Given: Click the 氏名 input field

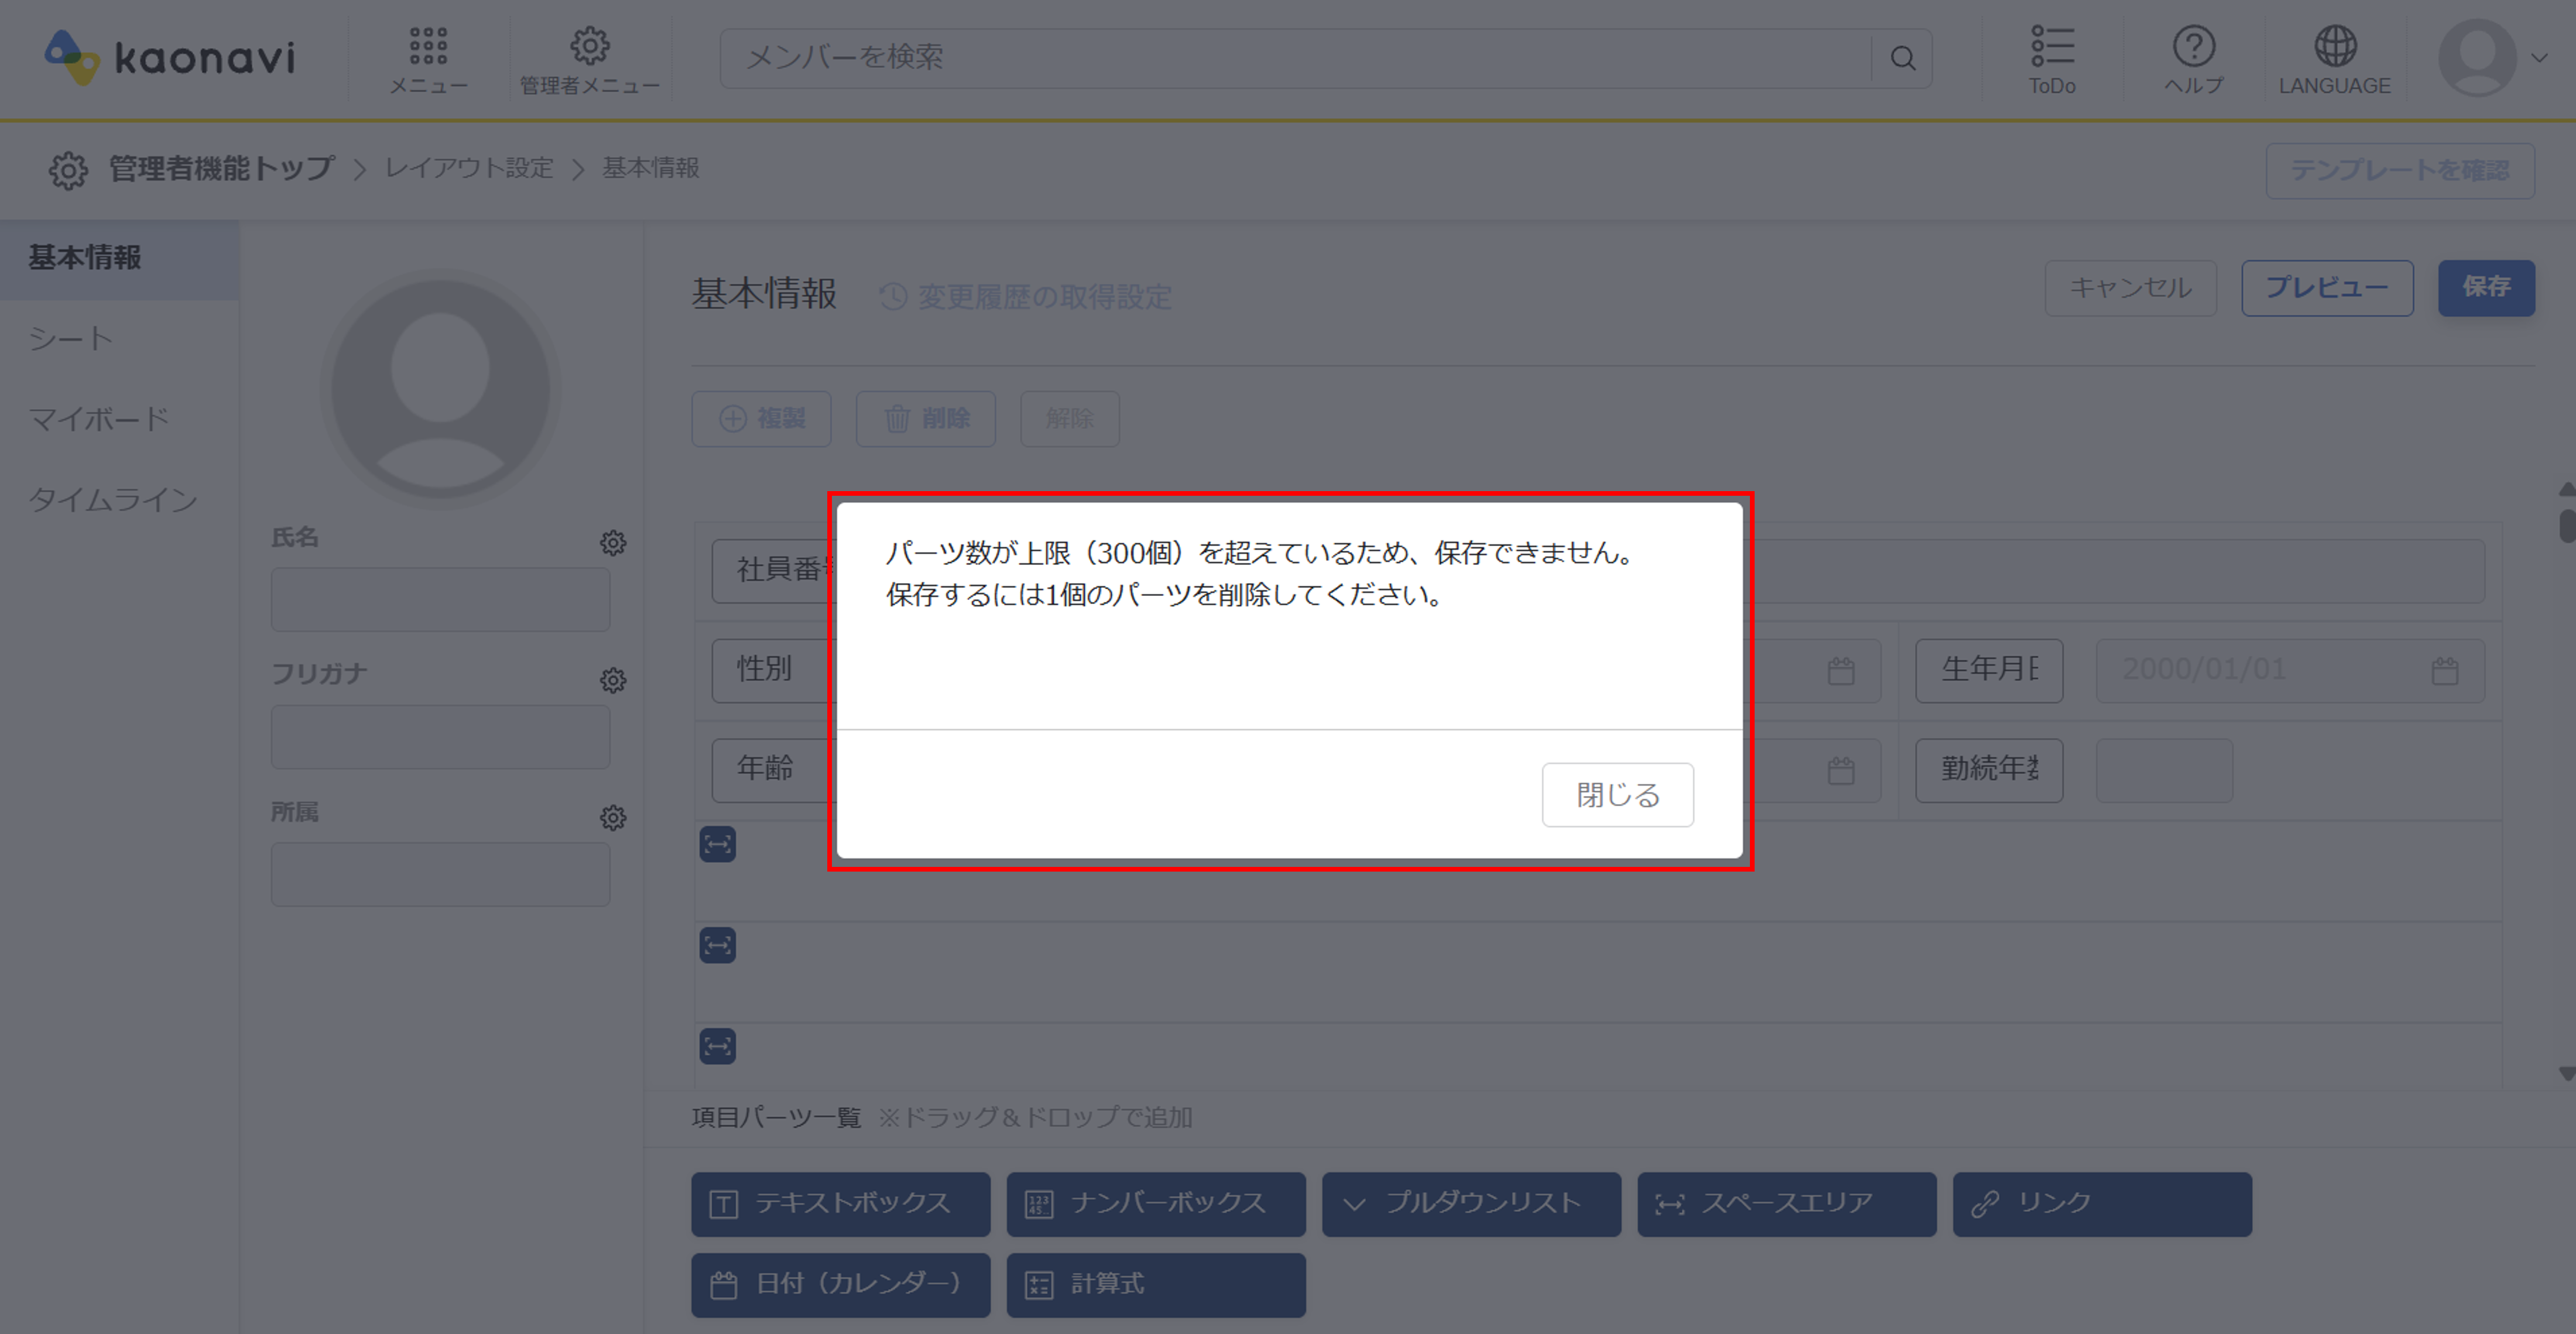Looking at the screenshot, I should [440, 599].
